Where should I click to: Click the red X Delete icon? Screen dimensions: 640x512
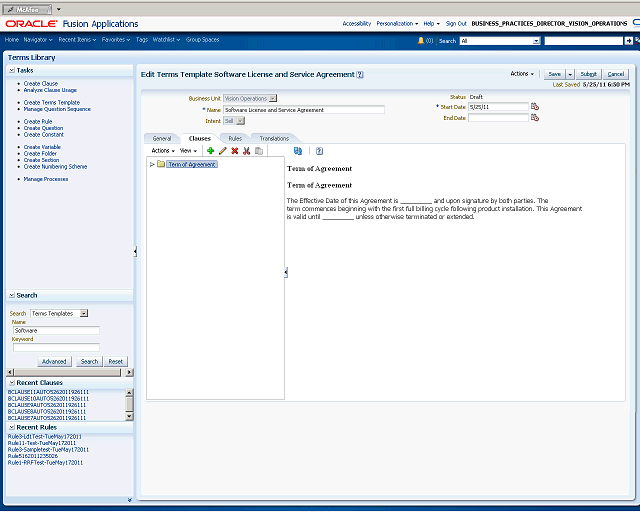click(x=235, y=151)
